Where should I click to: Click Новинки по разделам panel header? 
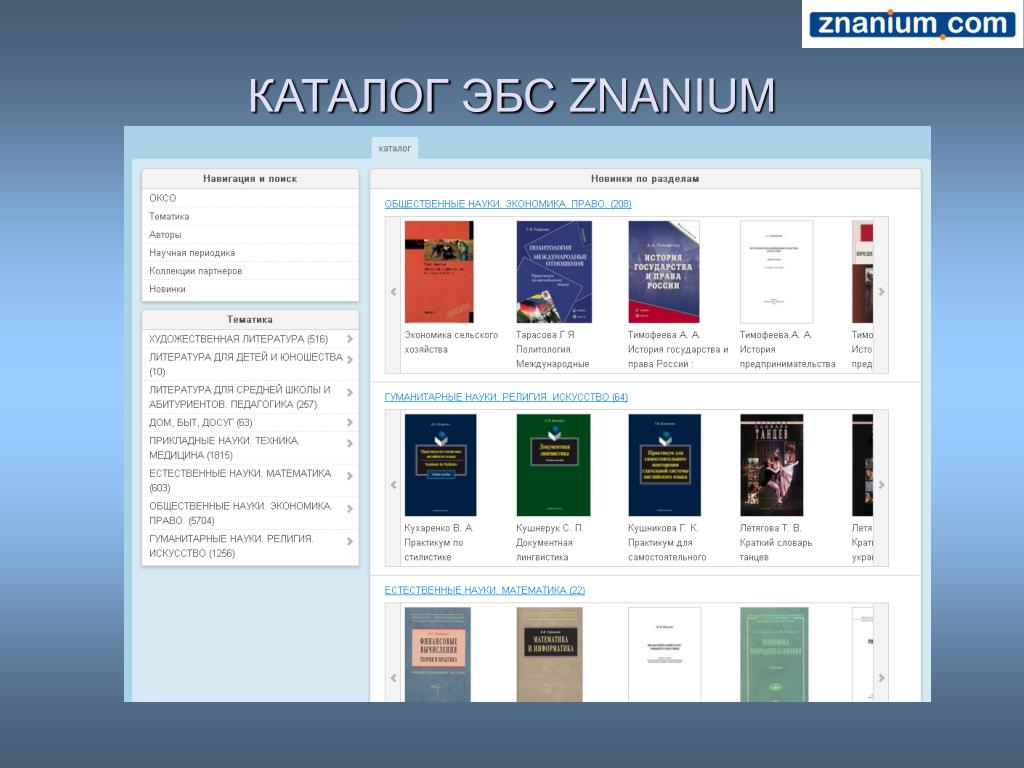[x=645, y=179]
